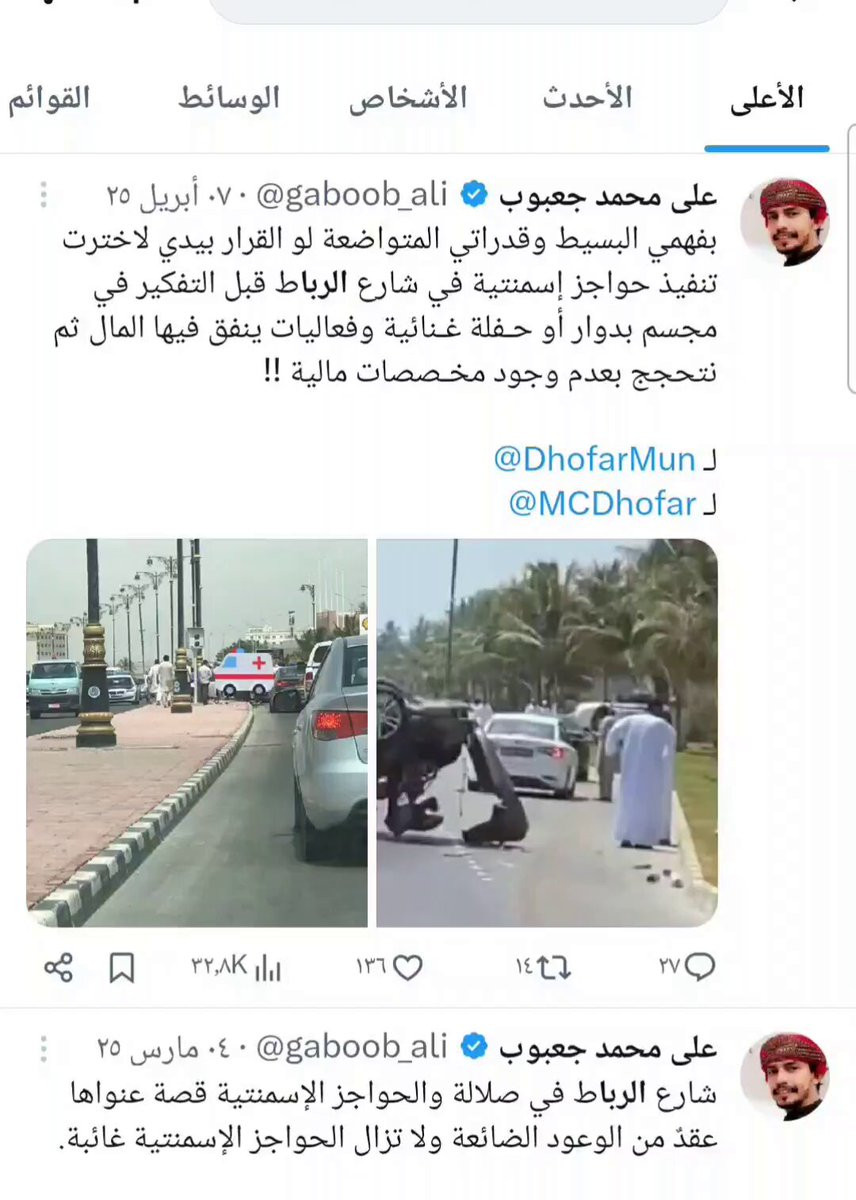Switch to الوسائط tab
Image resolution: width=856 pixels, height=1200 pixels.
coord(229,99)
